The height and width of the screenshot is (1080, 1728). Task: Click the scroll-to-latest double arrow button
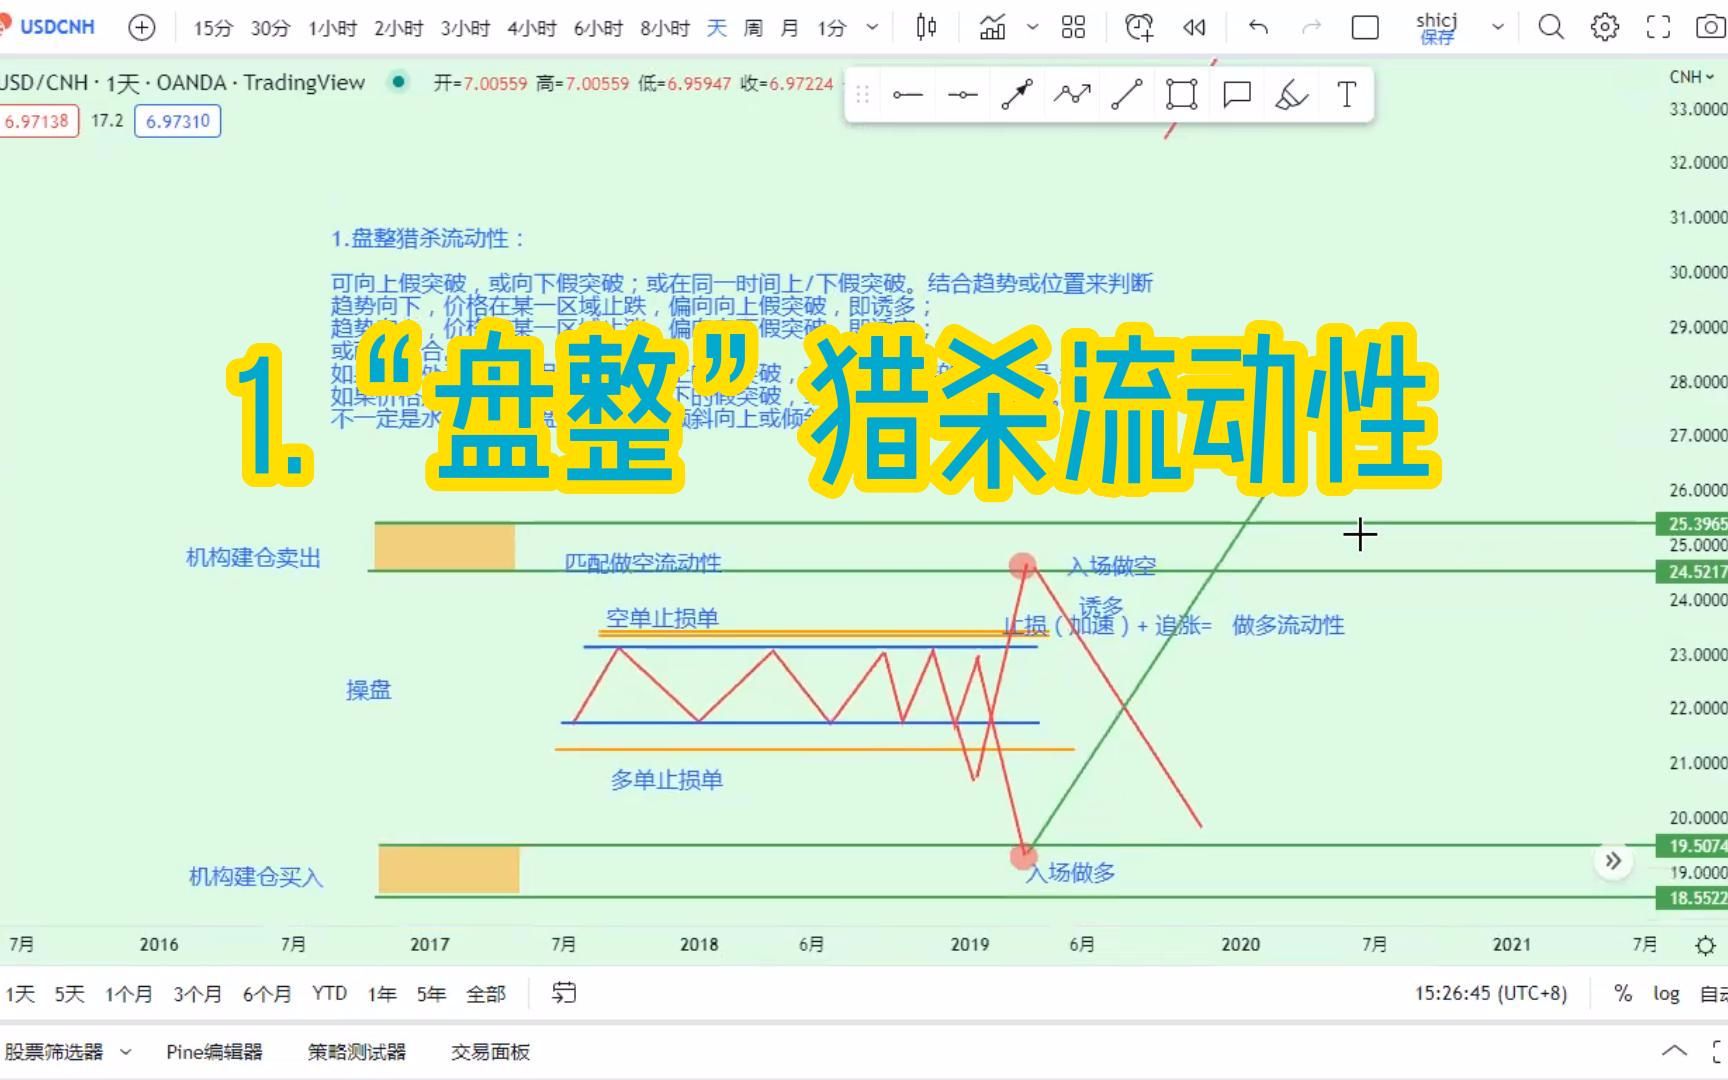(1613, 861)
